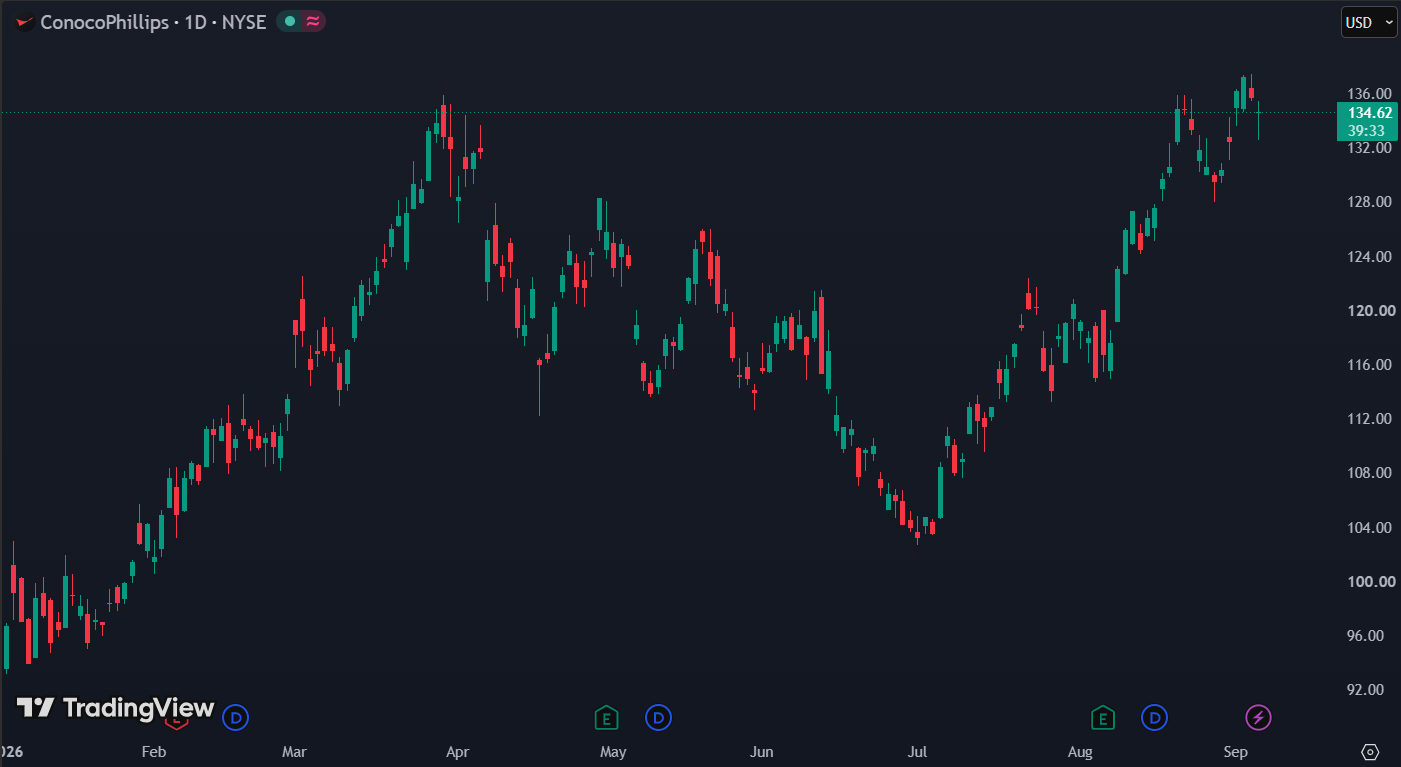Click the Jul label on time axis
This screenshot has width=1401, height=767.
[x=917, y=751]
